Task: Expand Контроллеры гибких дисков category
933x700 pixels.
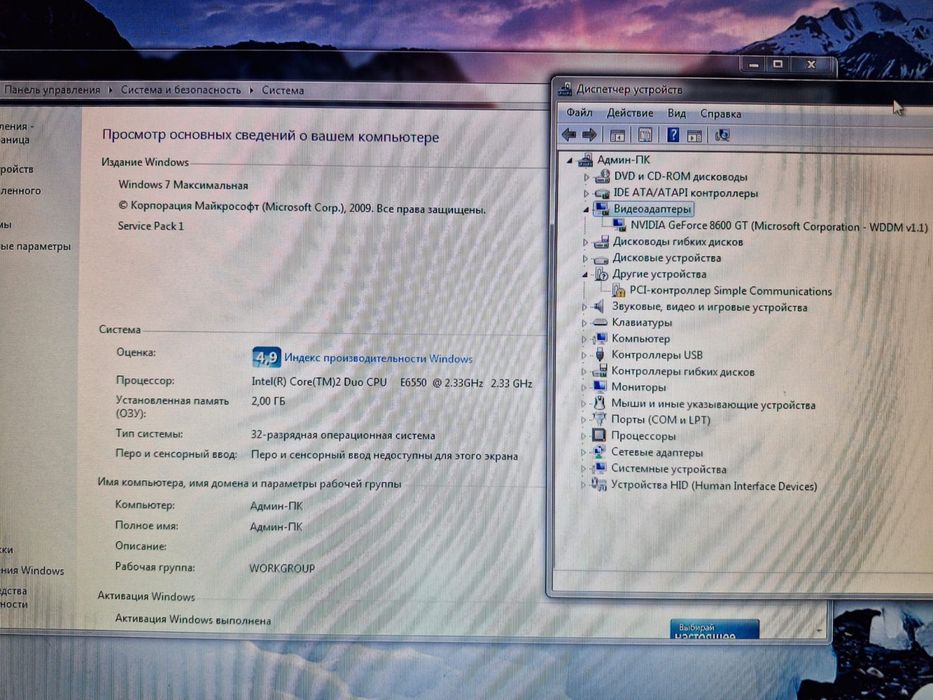Action: coord(585,371)
